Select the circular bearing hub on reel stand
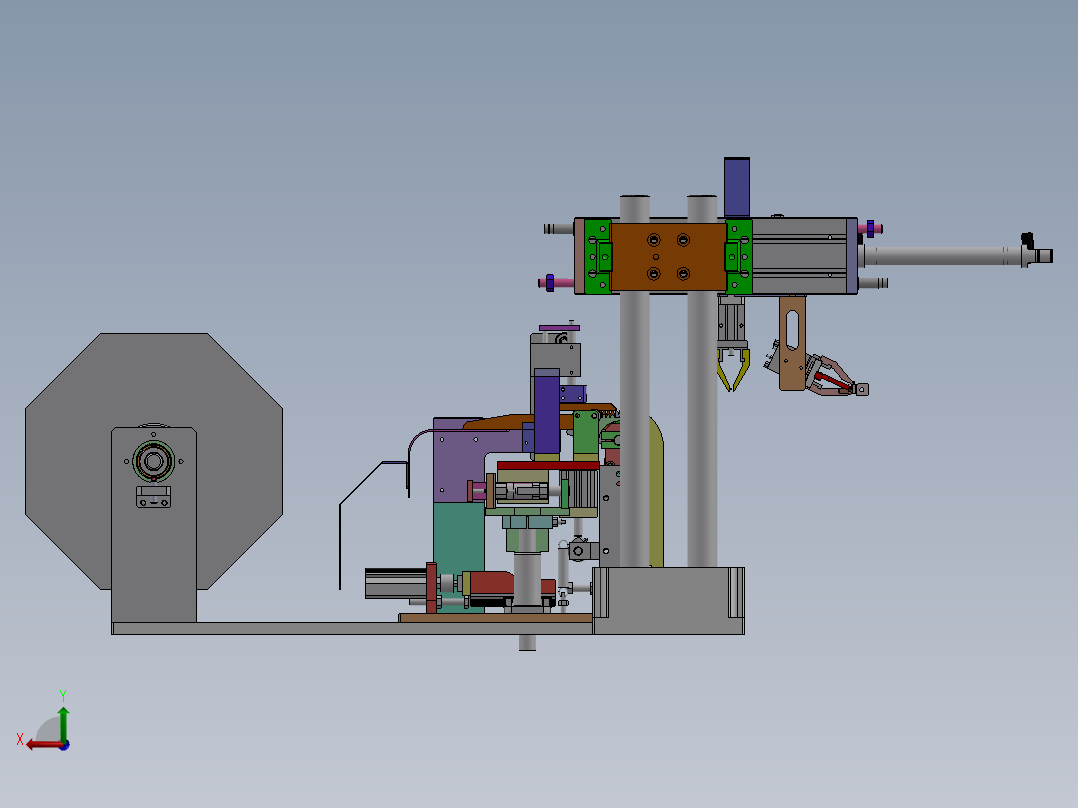Image resolution: width=1078 pixels, height=808 pixels. click(x=153, y=461)
